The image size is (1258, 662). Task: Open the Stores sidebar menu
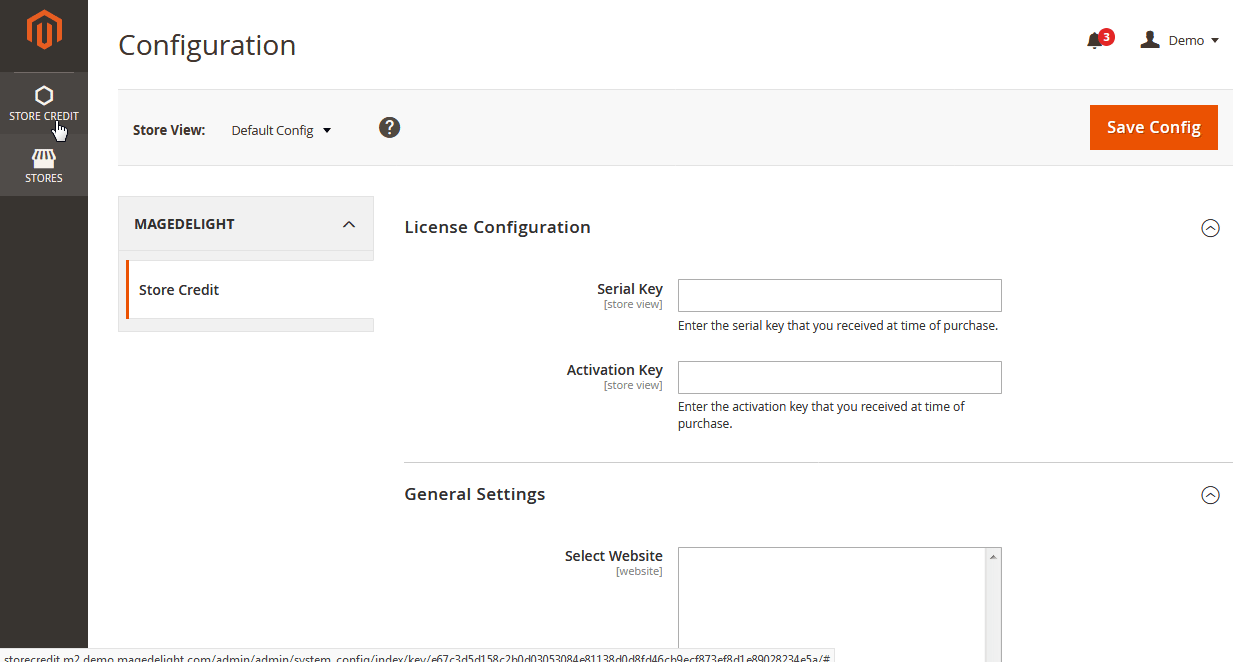[x=44, y=166]
